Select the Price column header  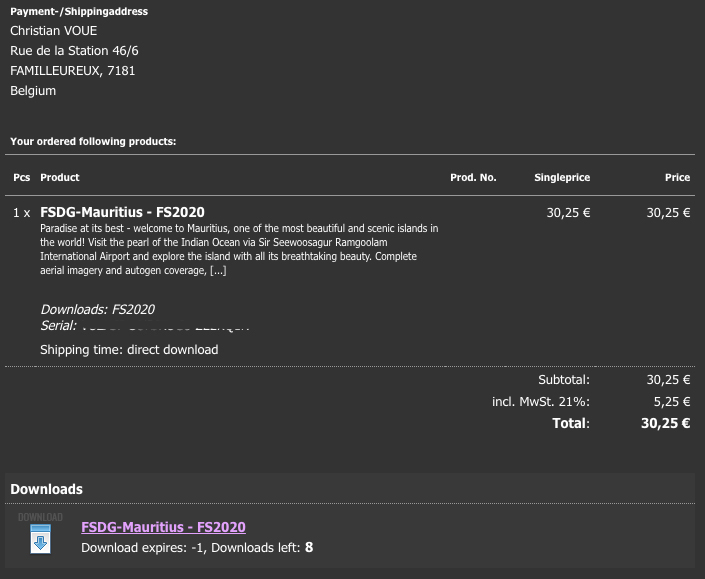[x=677, y=177]
